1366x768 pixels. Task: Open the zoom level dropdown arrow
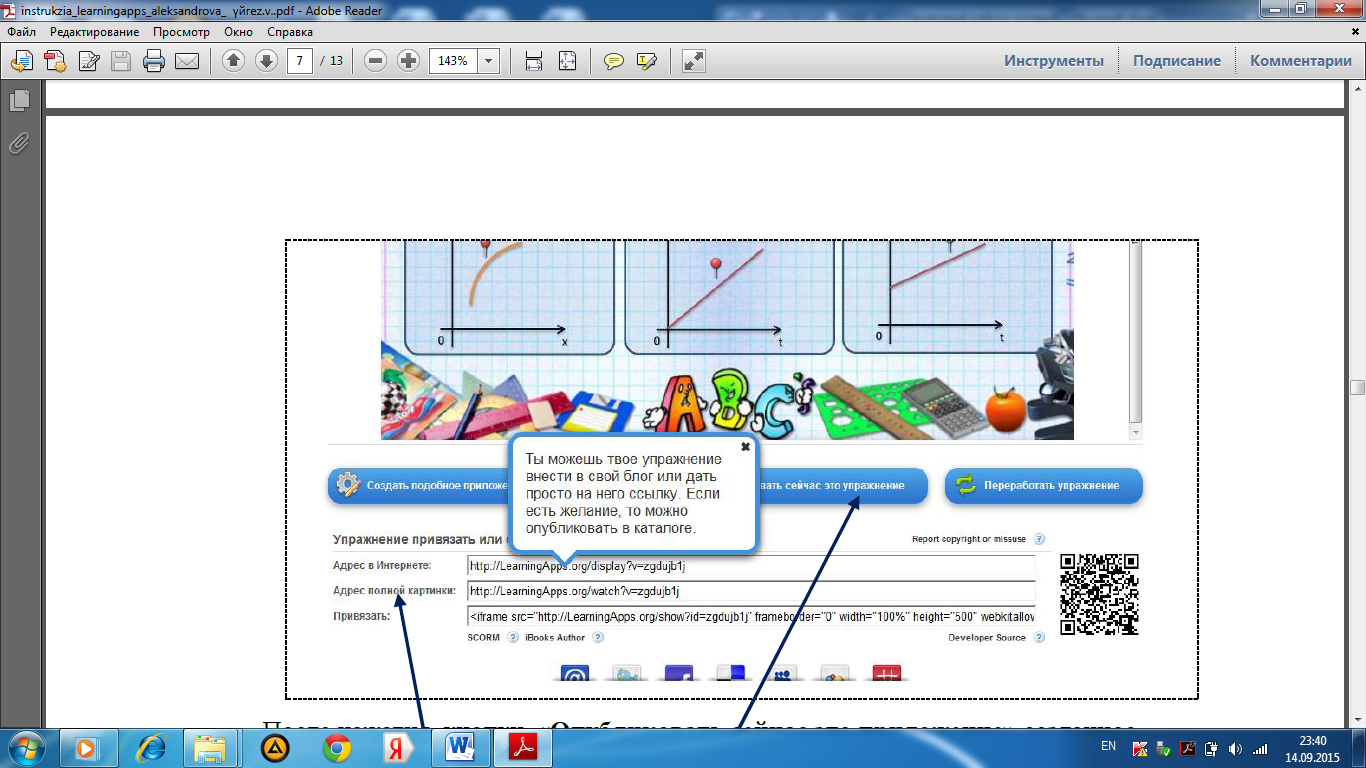489,61
